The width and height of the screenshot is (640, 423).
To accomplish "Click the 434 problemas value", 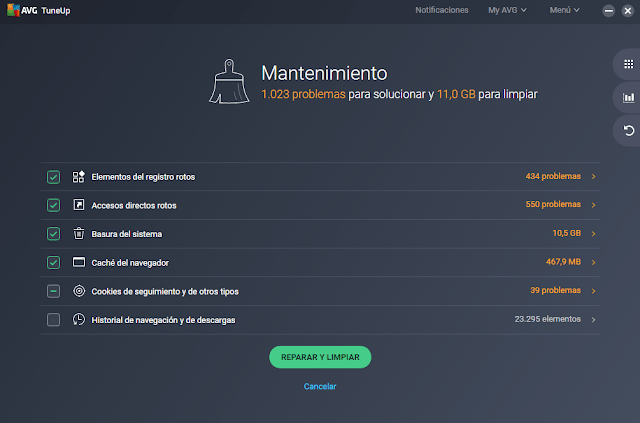I will click(x=553, y=176).
